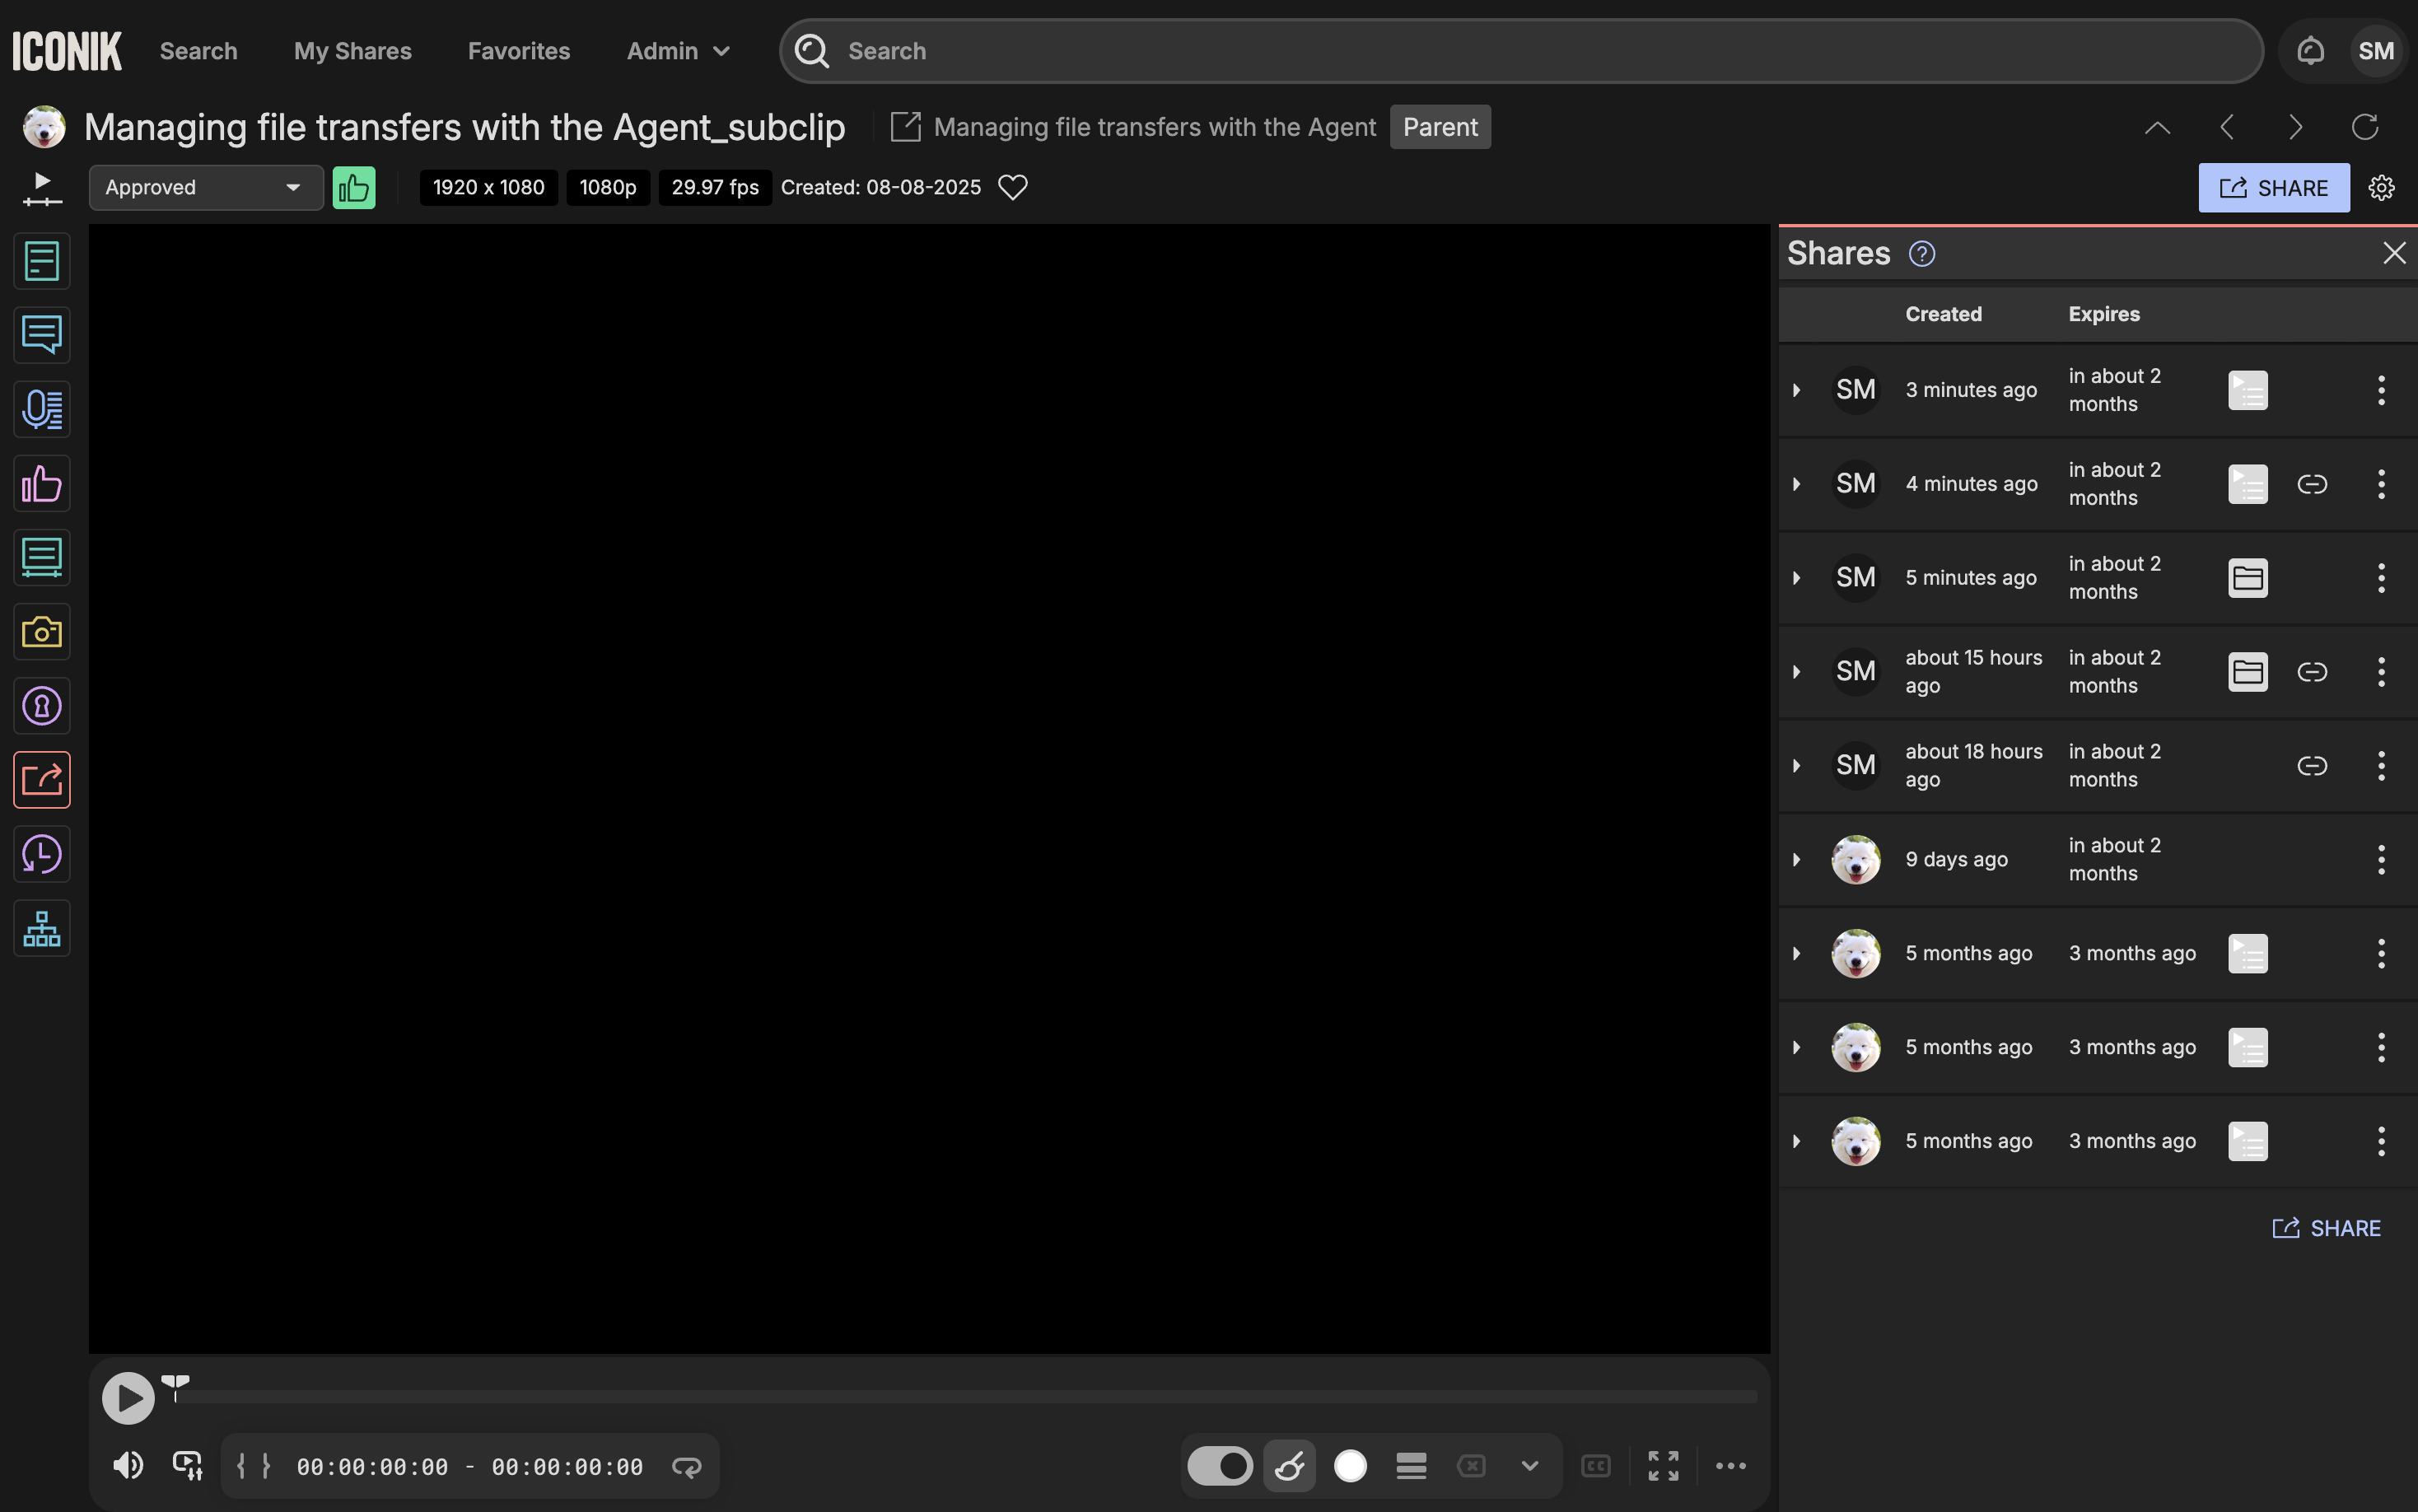The height and width of the screenshot is (1512, 2418).
Task: Toggle loop playback icon beside timecode
Action: tap(686, 1466)
